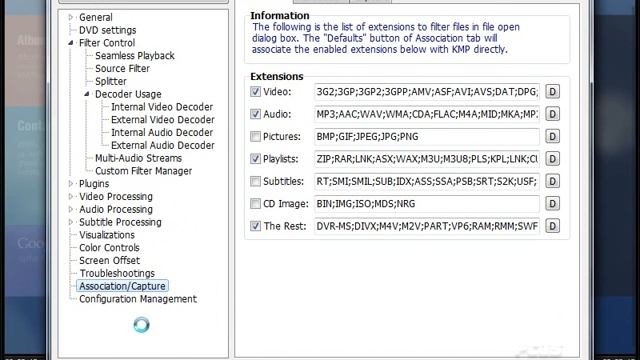Viewport: 640px width, 360px height.
Task: Expand the Audio Processing tree node arrow
Action: [71, 209]
